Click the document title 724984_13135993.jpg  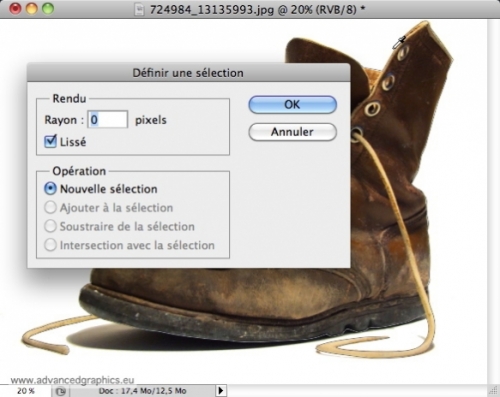tap(212, 9)
